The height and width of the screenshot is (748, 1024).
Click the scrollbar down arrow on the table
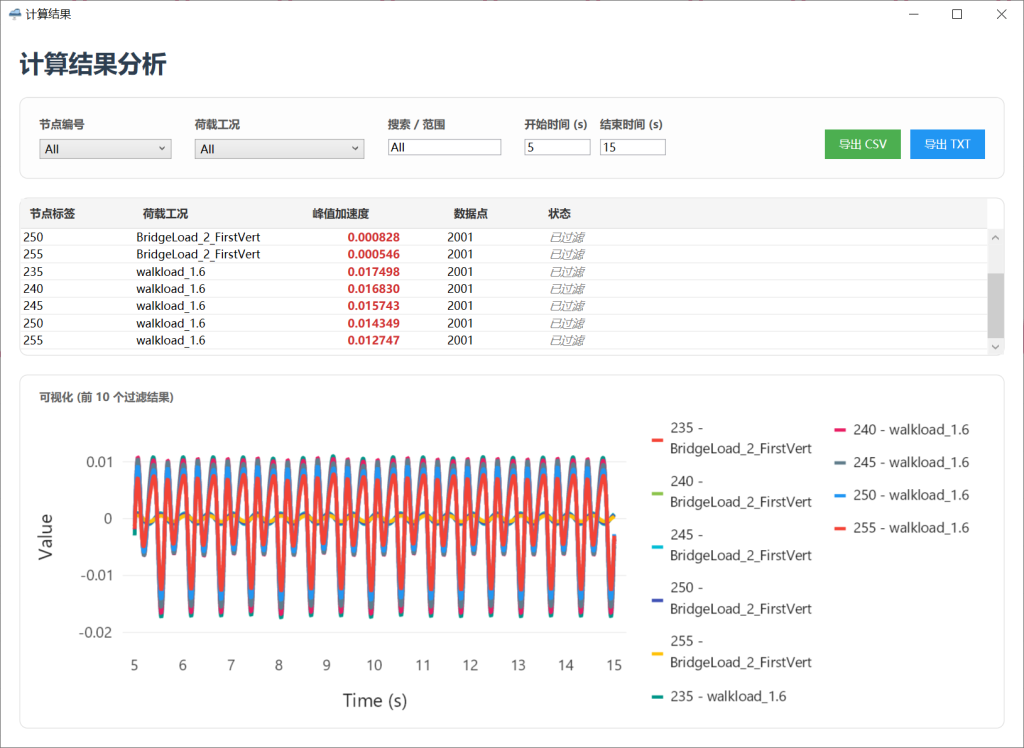994,345
